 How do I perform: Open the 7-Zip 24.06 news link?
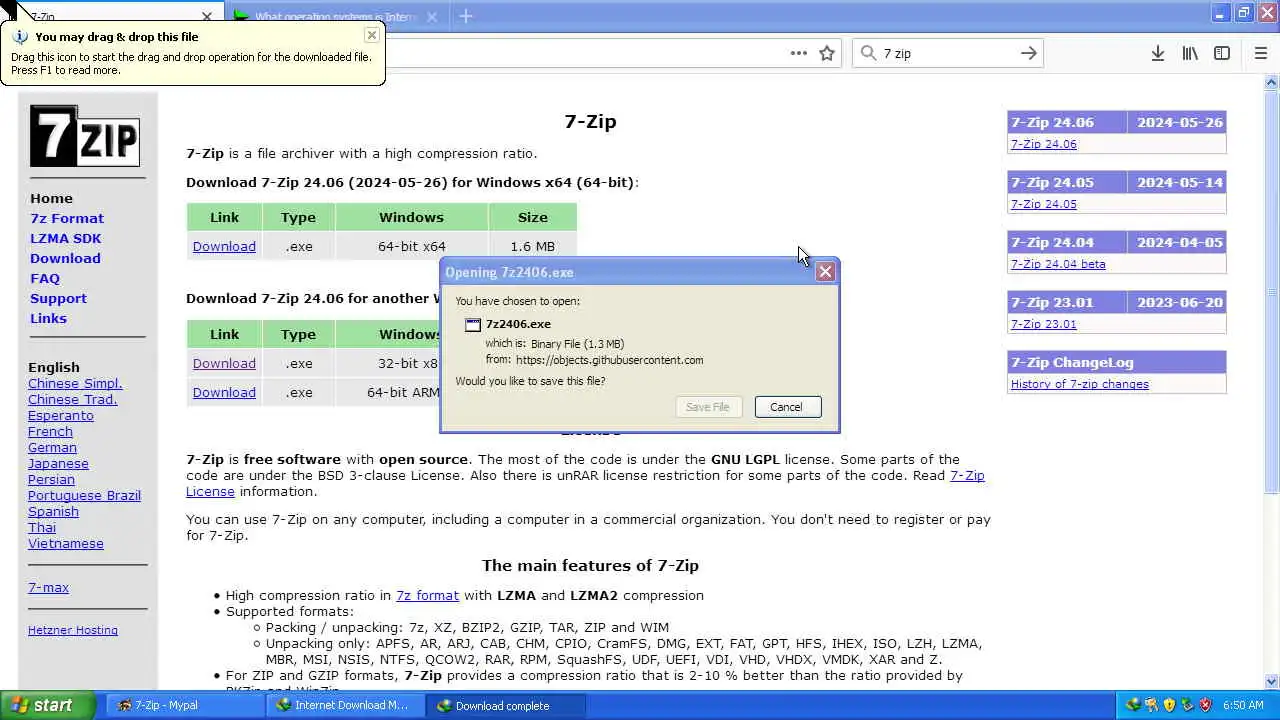coord(1043,144)
